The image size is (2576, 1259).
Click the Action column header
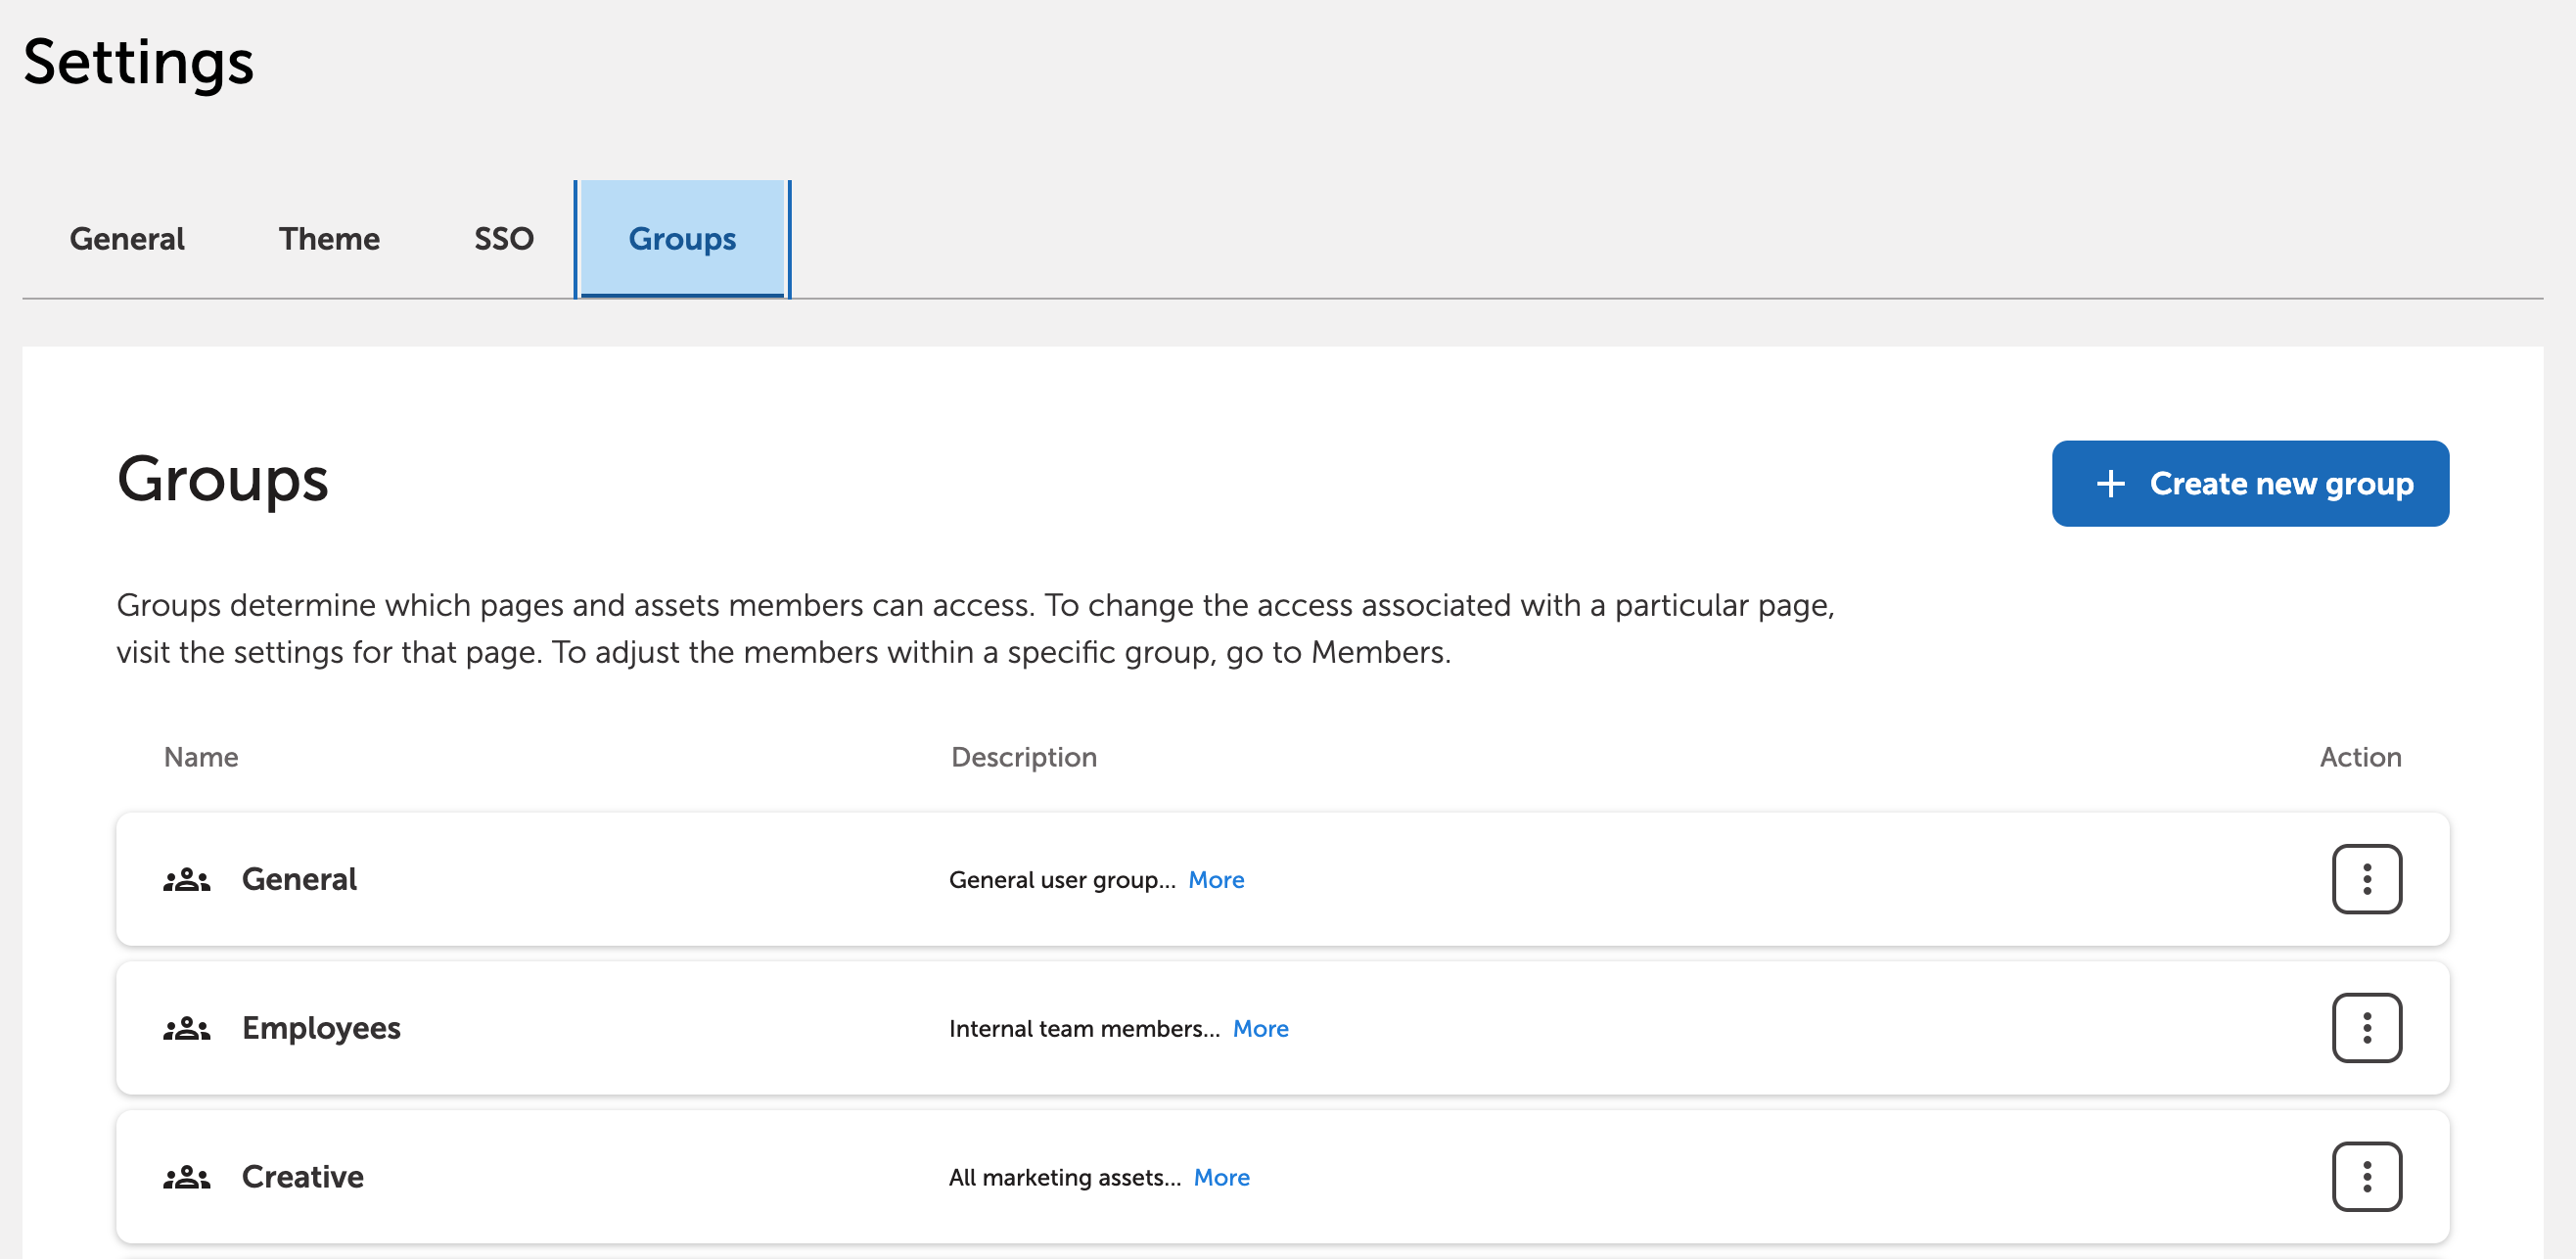2360,757
